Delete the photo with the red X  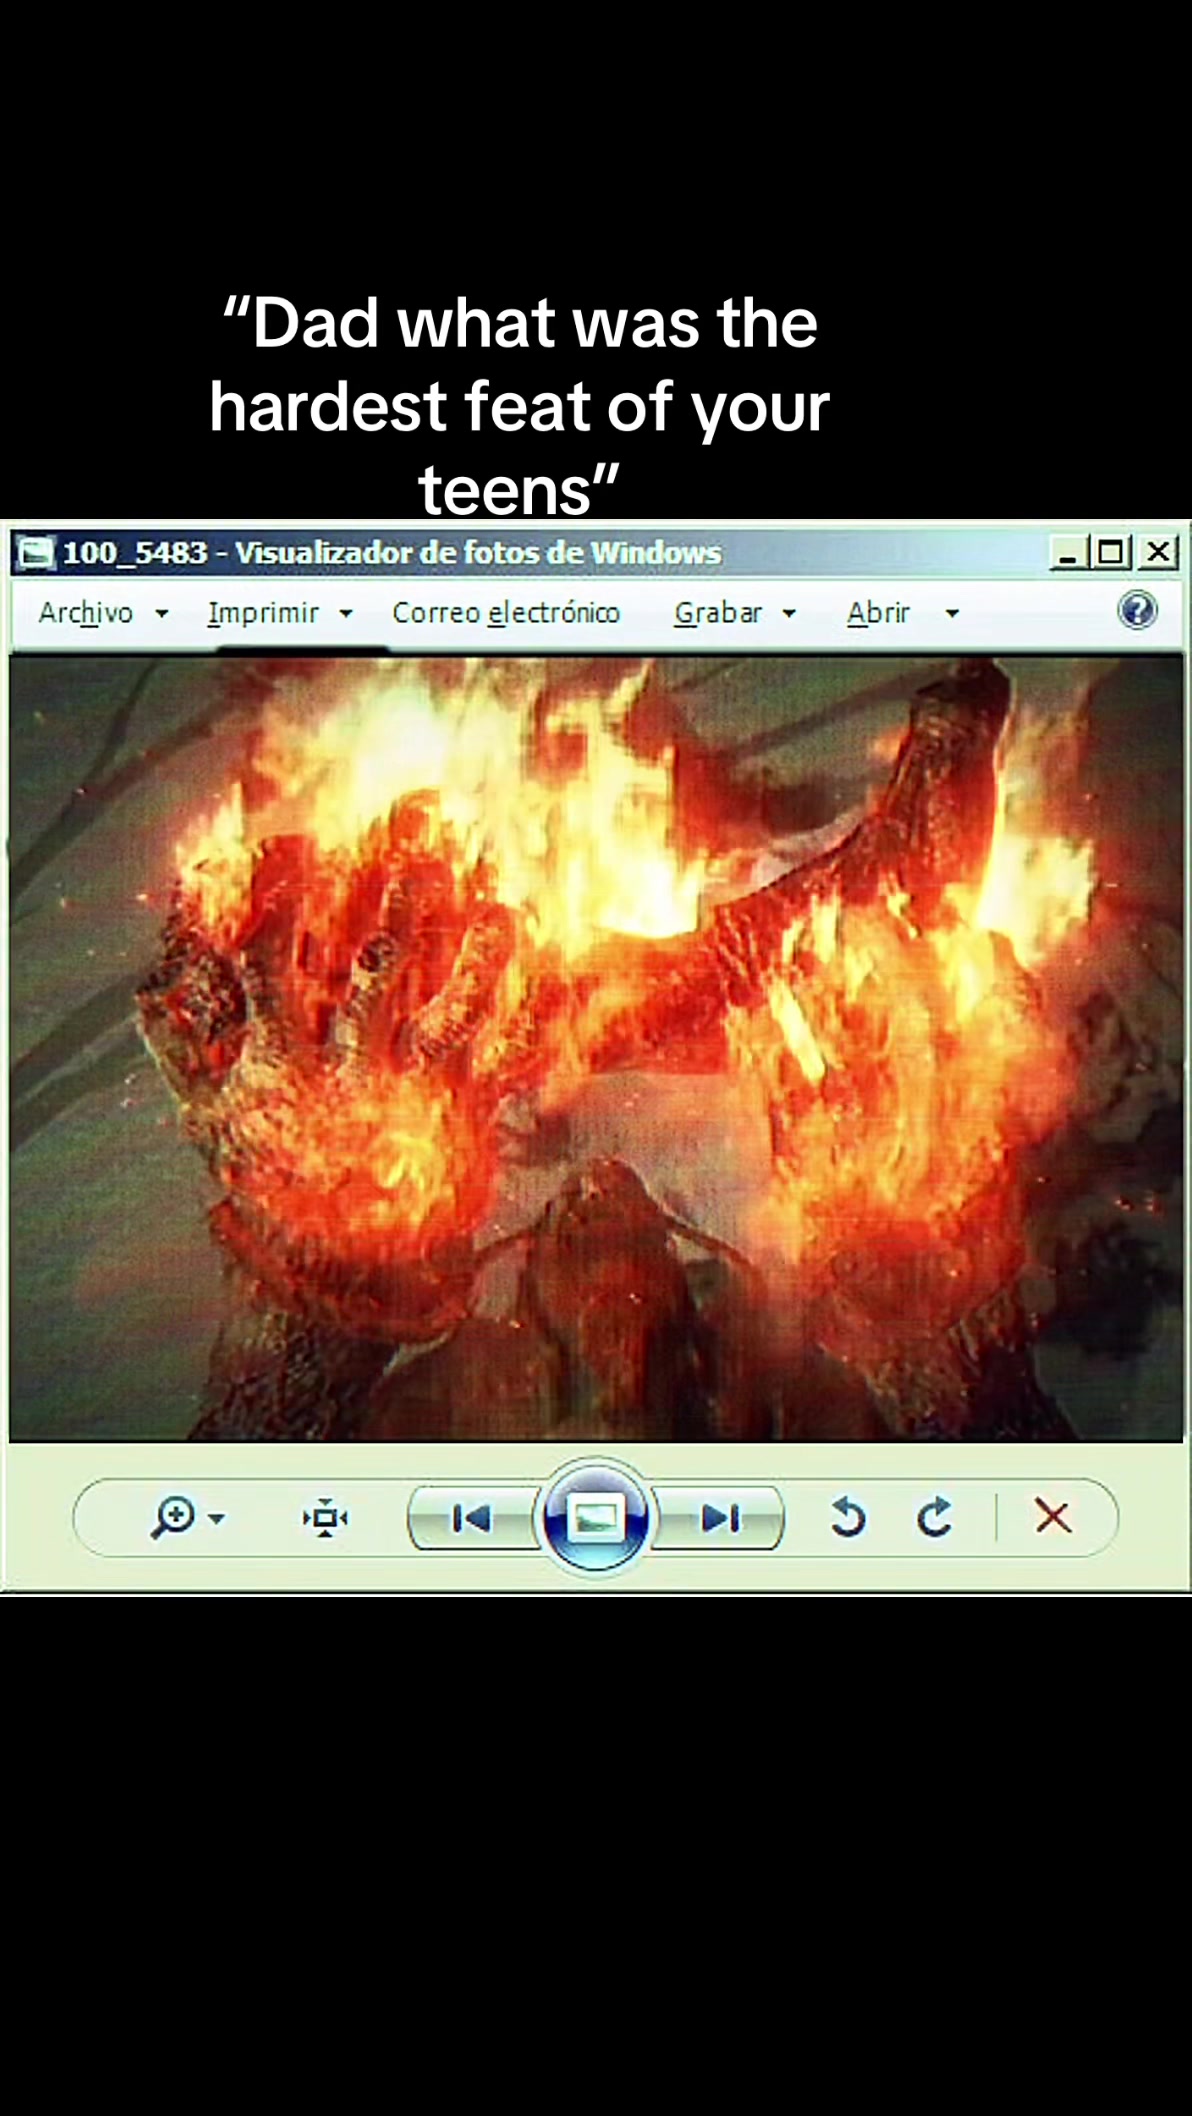pyautogui.click(x=1053, y=1517)
